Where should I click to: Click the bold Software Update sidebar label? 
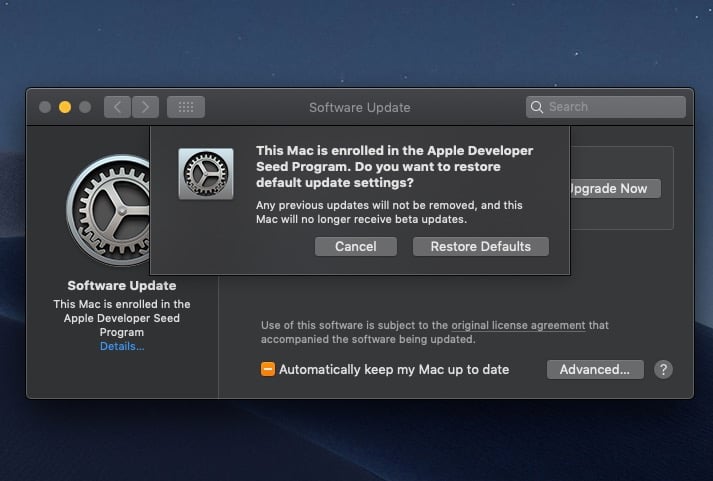pos(122,286)
